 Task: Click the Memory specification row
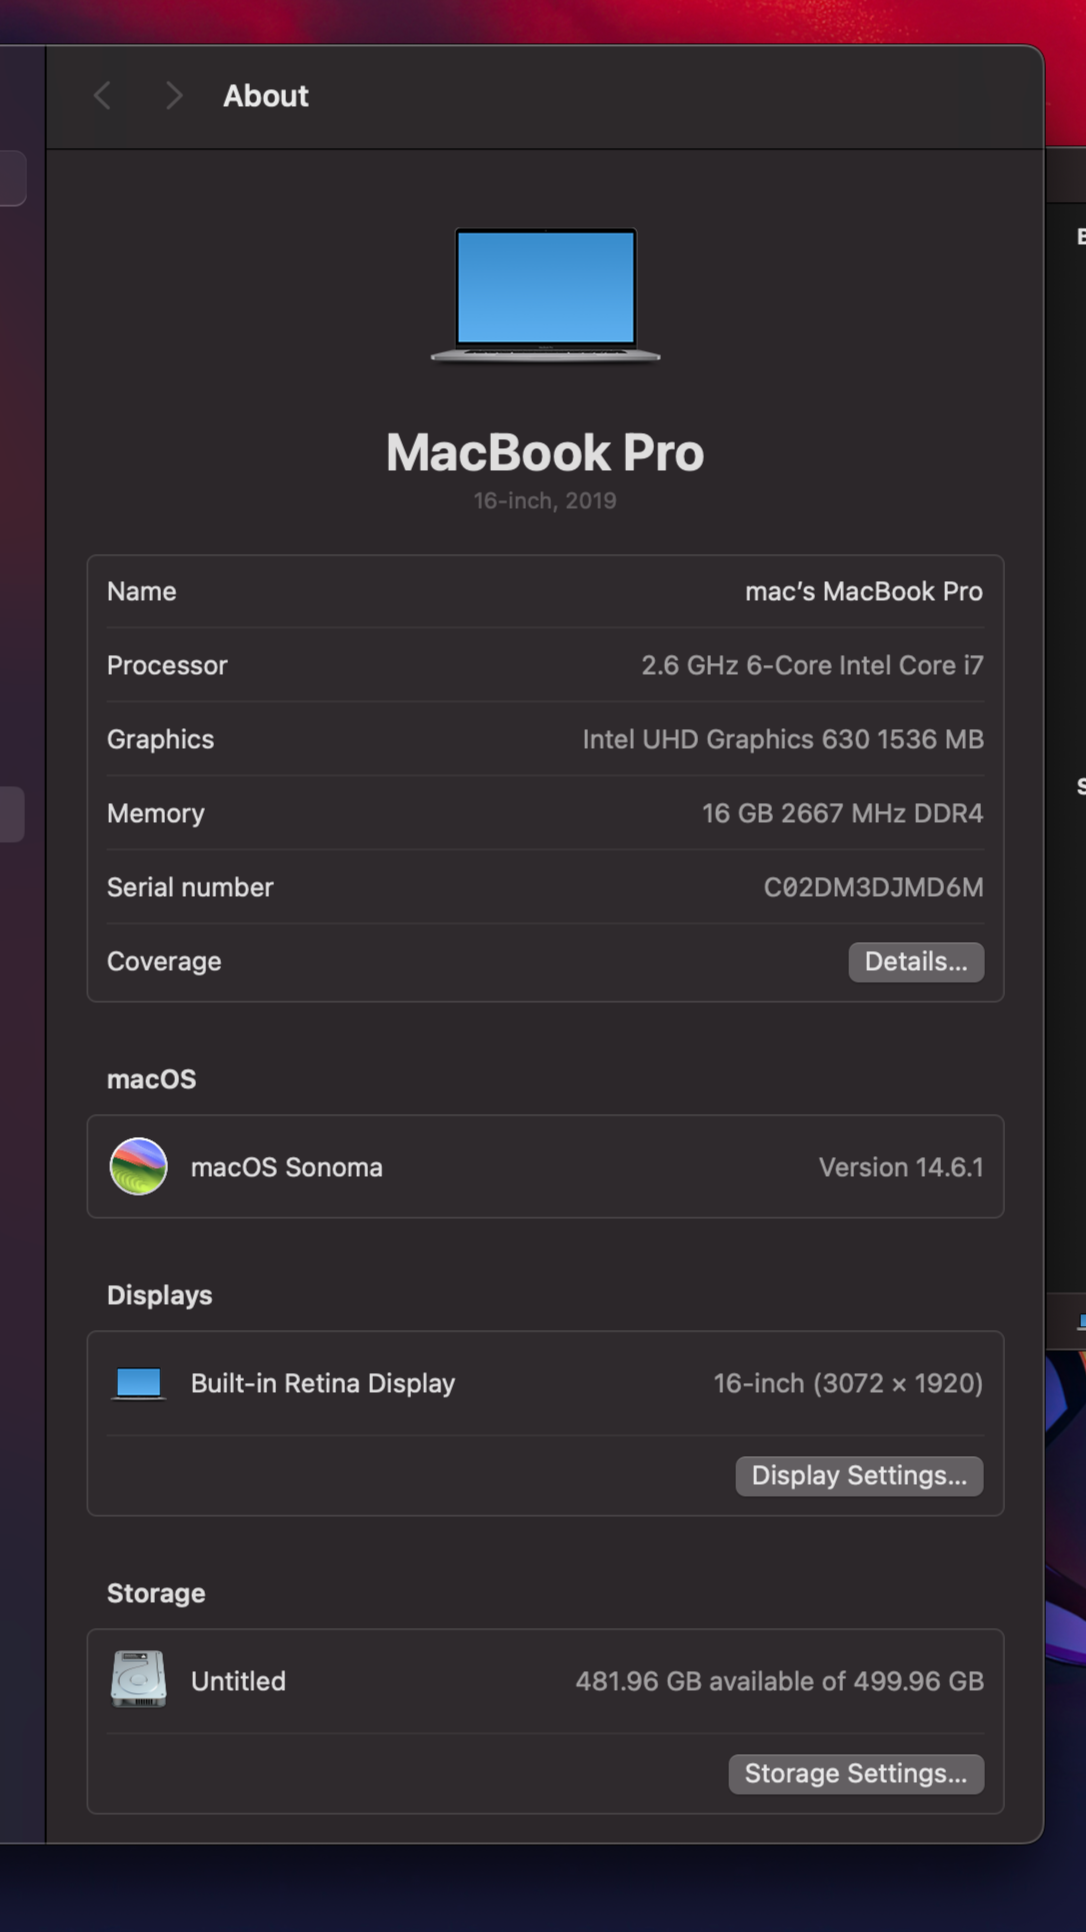point(545,813)
